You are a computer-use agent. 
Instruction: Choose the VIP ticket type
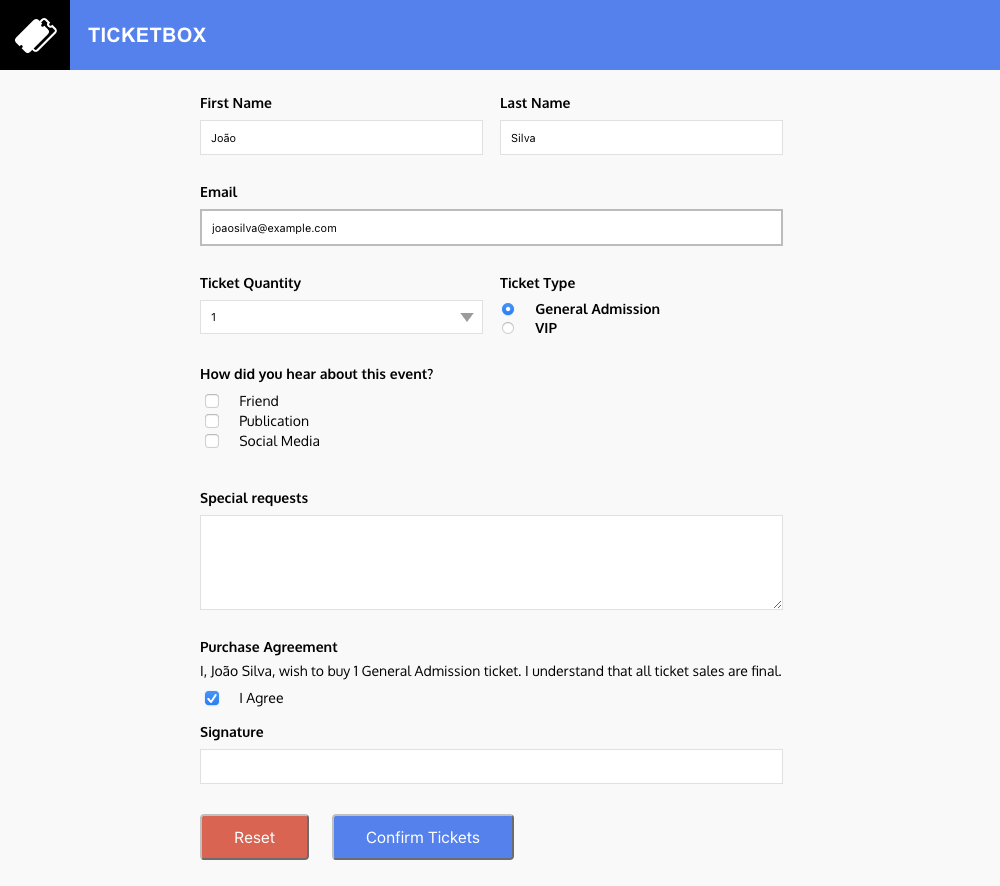pos(508,328)
